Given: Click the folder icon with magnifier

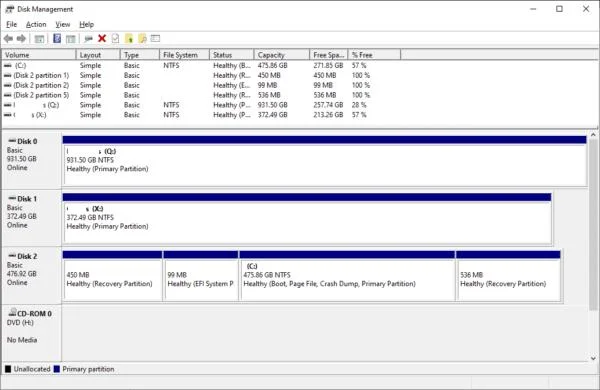Looking at the screenshot, I should click(x=142, y=39).
